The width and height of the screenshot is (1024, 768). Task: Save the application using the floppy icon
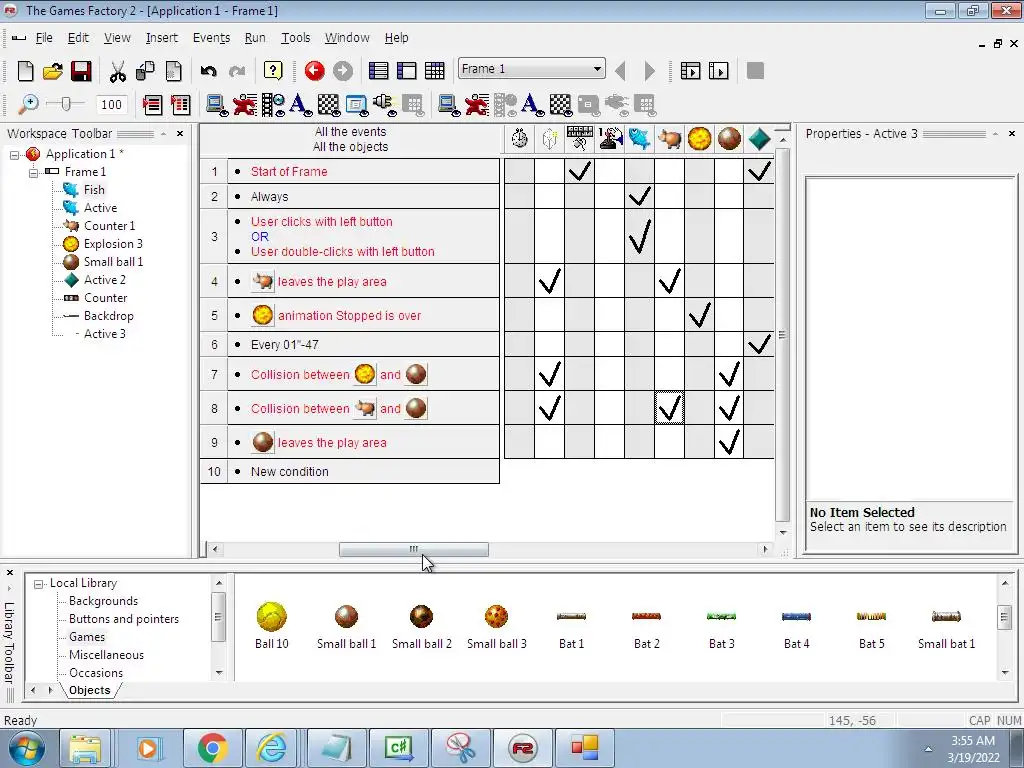[x=81, y=71]
